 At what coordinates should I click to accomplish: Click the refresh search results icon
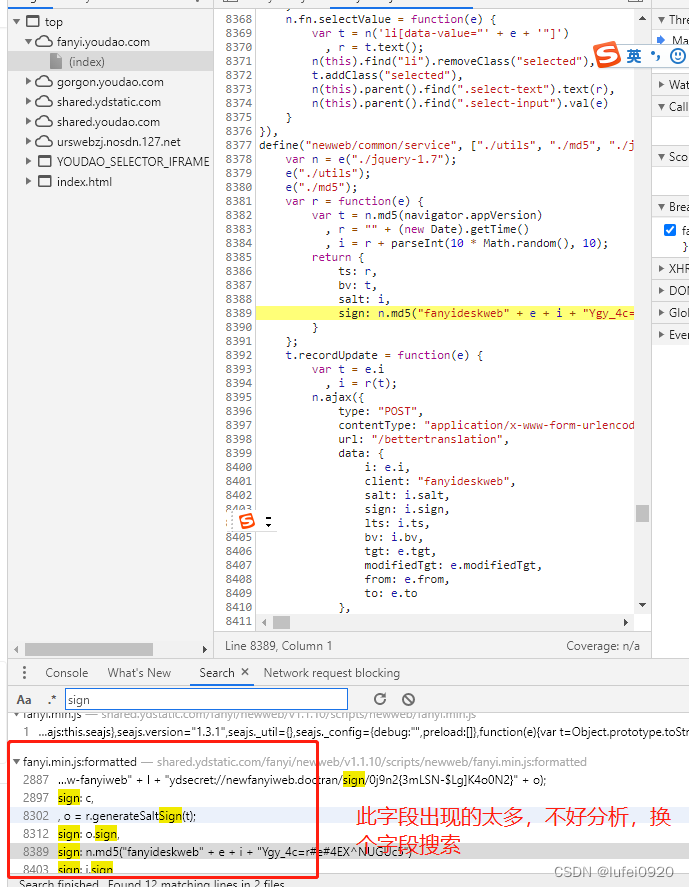tap(380, 699)
